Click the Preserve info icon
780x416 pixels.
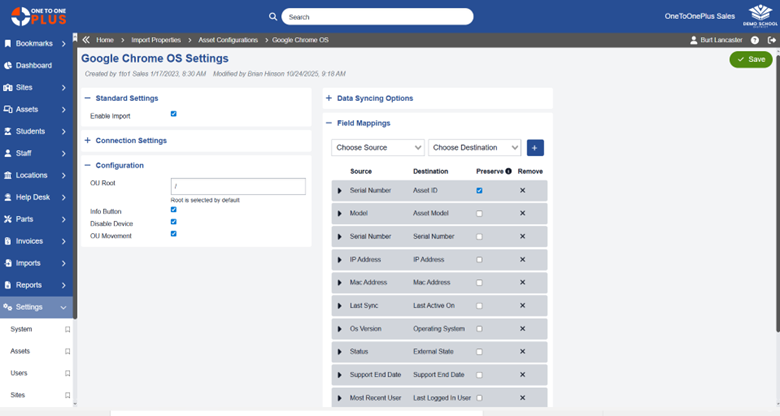click(509, 171)
